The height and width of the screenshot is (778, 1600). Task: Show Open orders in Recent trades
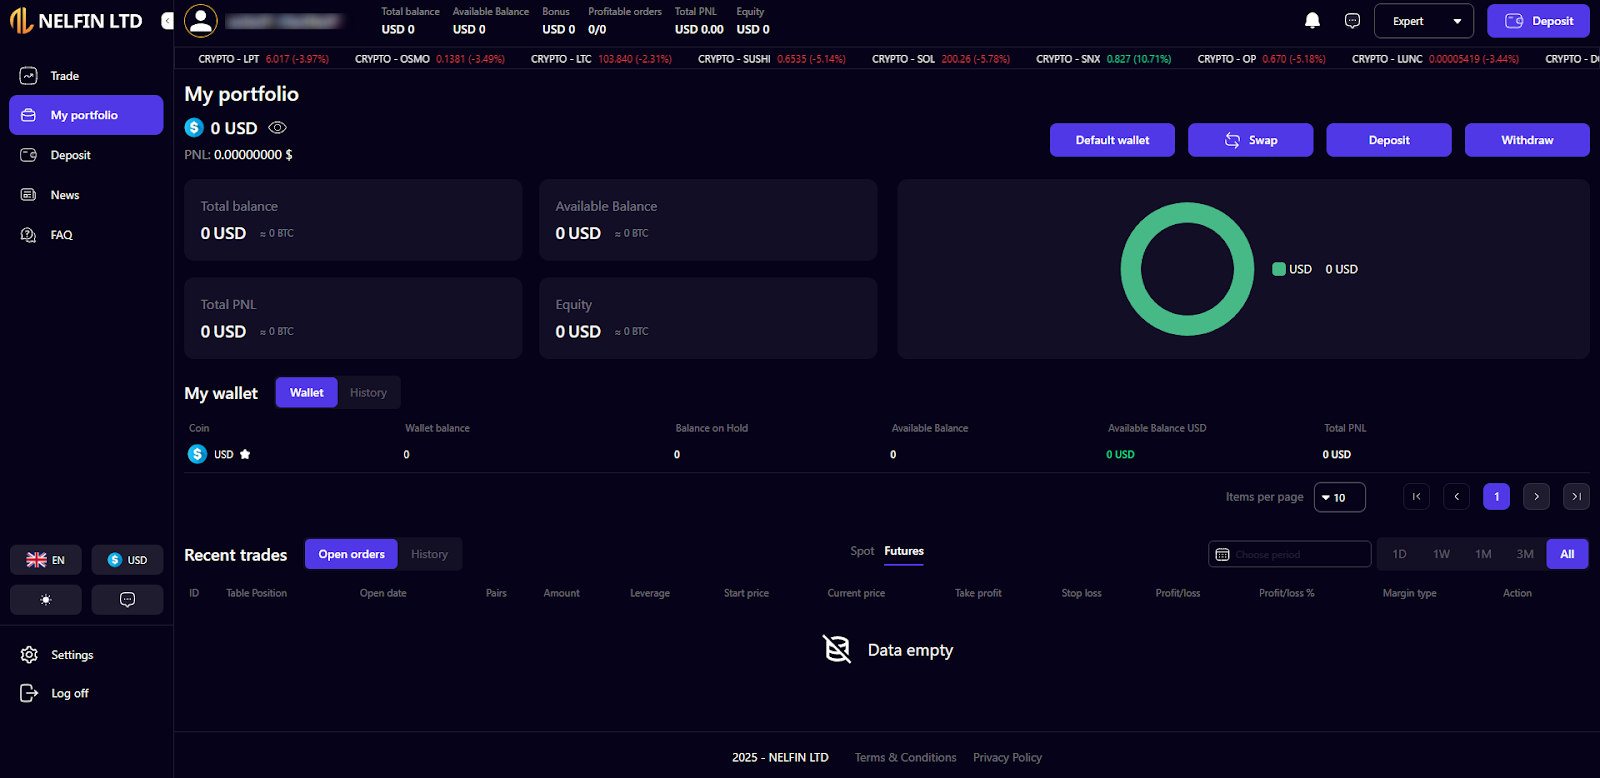tap(351, 554)
